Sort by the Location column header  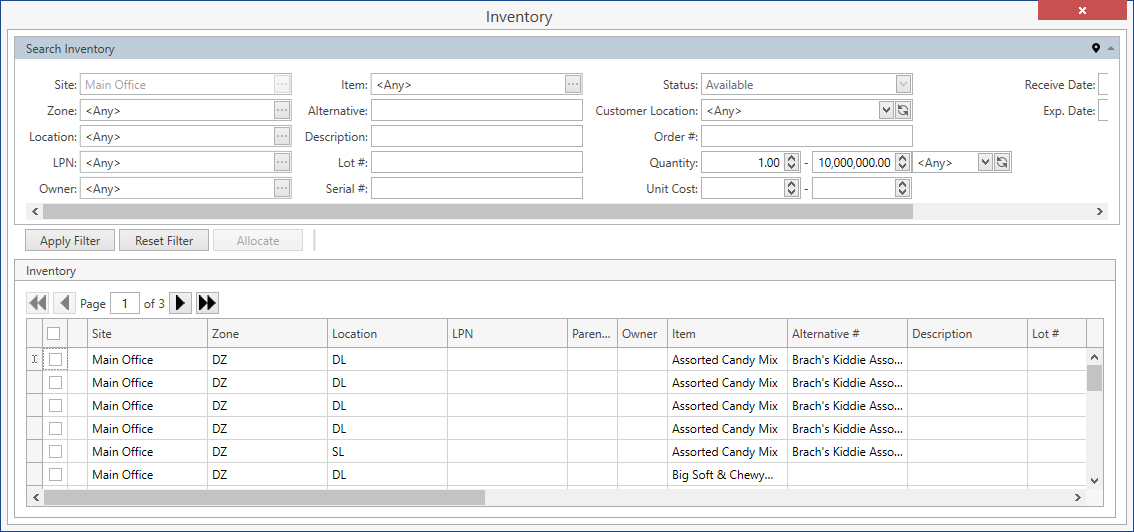pyautogui.click(x=386, y=334)
